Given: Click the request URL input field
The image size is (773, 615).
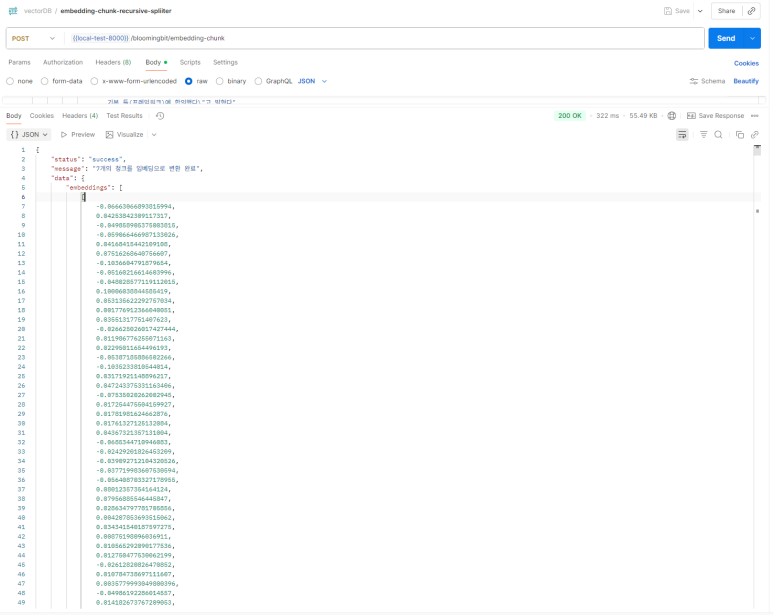Looking at the screenshot, I should [x=385, y=38].
